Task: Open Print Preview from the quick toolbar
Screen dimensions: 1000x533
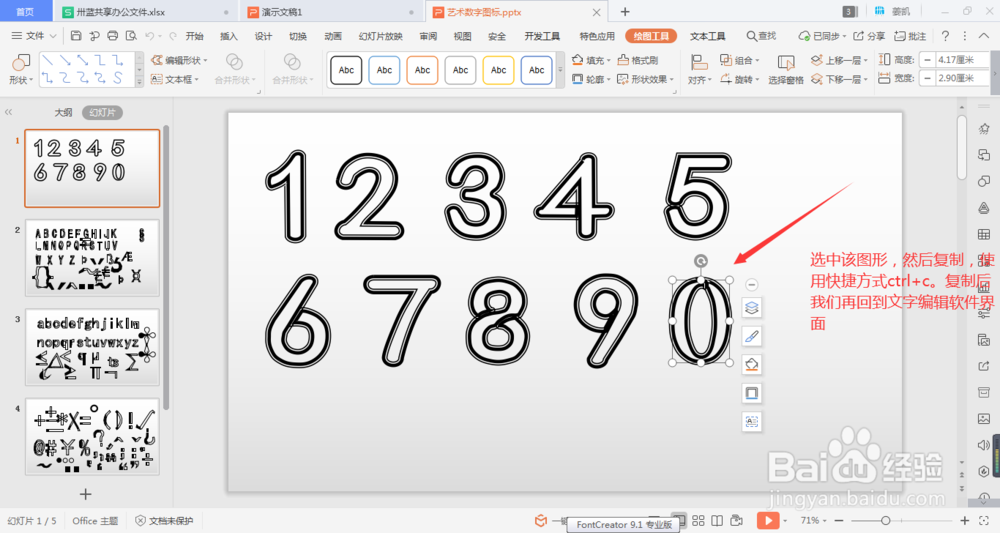Action: (131, 36)
